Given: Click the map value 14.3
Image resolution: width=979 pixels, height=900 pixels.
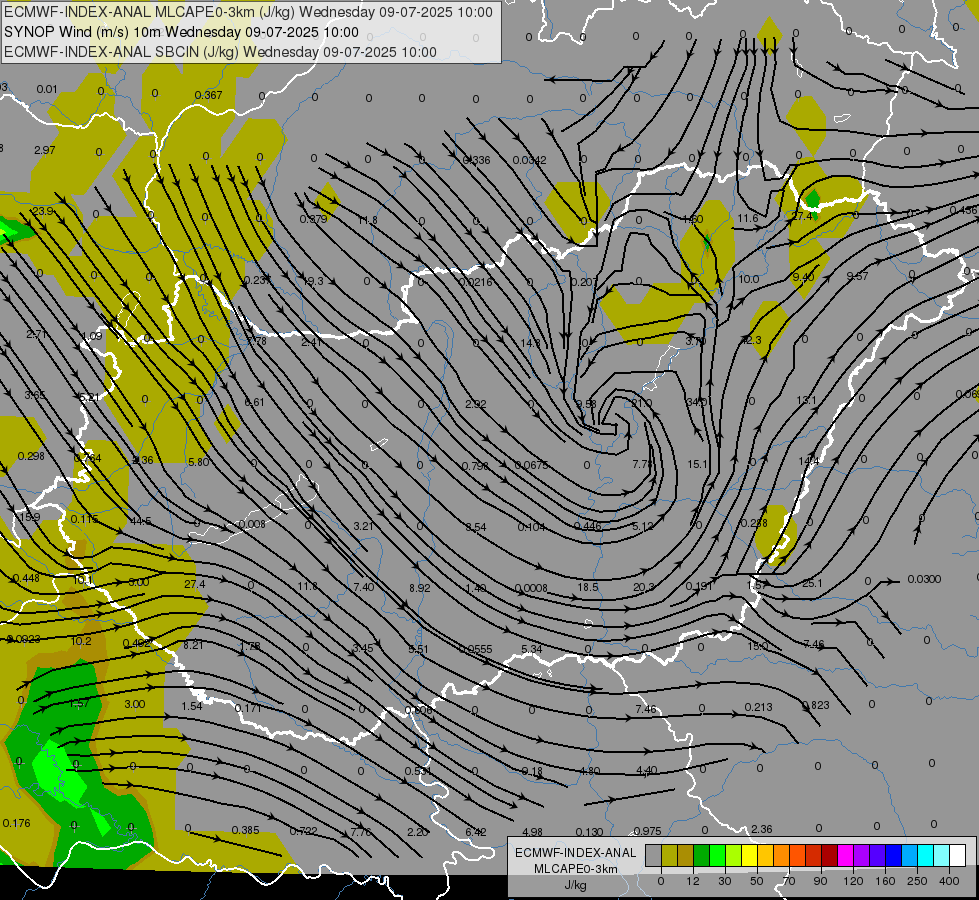Looking at the screenshot, I should pos(531,343).
